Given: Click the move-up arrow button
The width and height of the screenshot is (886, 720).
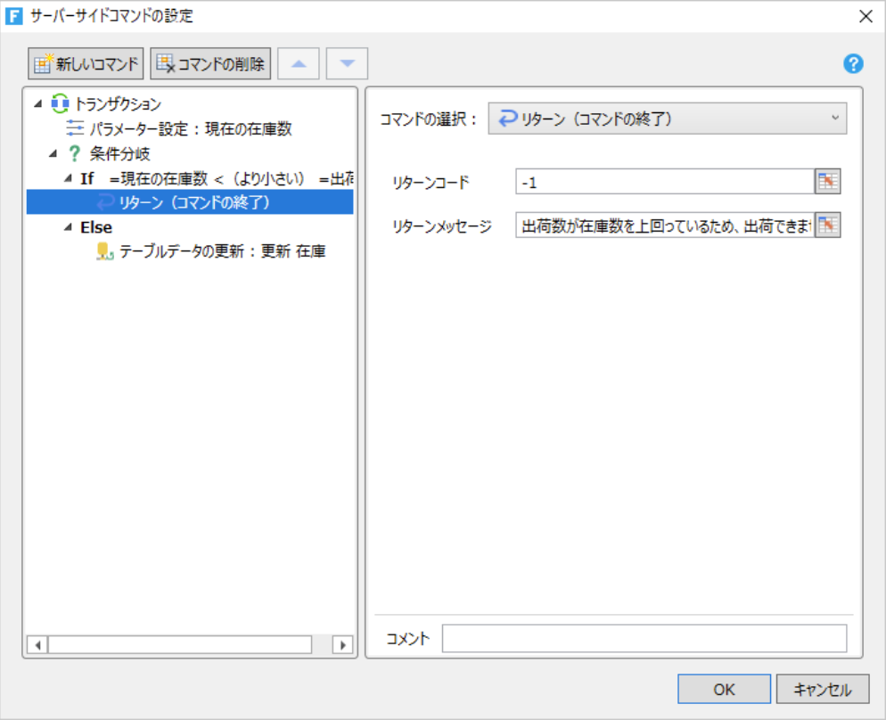Looking at the screenshot, I should click(x=298, y=63).
